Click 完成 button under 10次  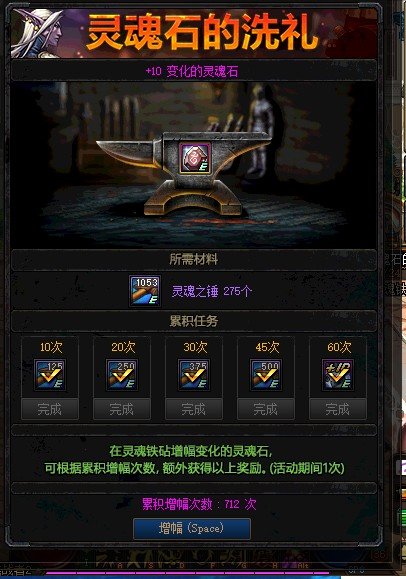pos(50,409)
